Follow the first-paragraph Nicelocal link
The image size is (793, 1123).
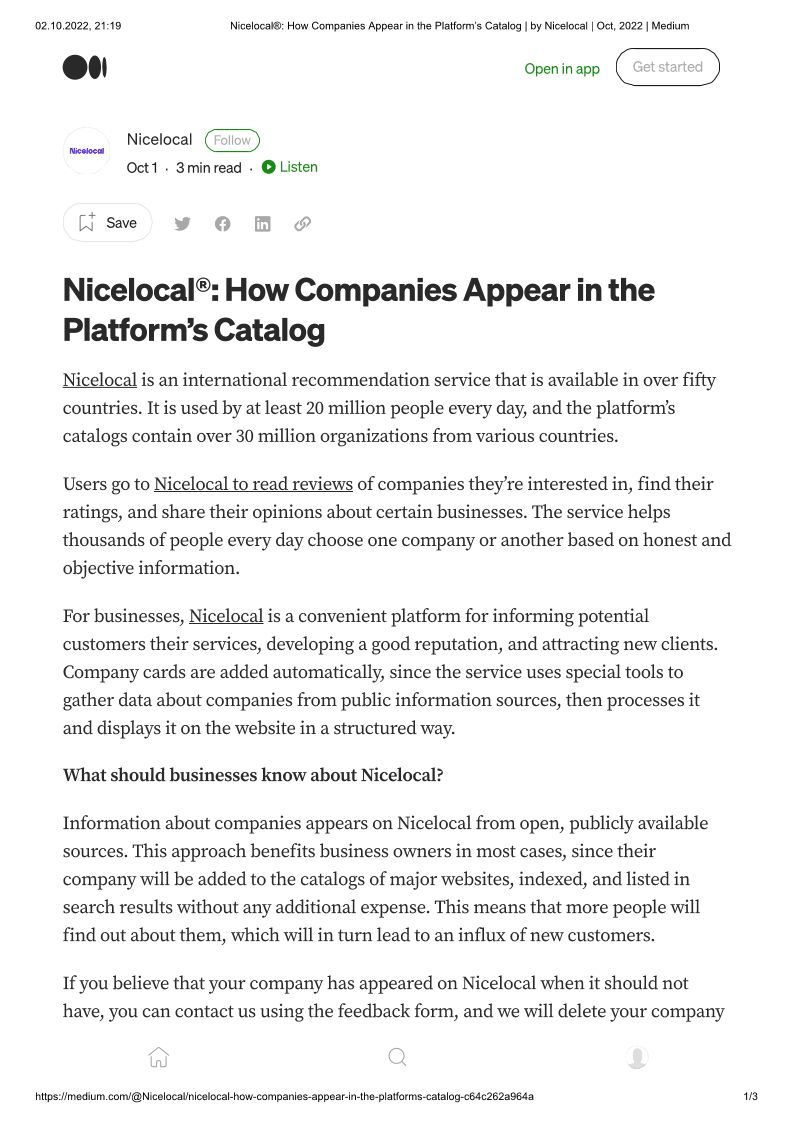point(99,380)
